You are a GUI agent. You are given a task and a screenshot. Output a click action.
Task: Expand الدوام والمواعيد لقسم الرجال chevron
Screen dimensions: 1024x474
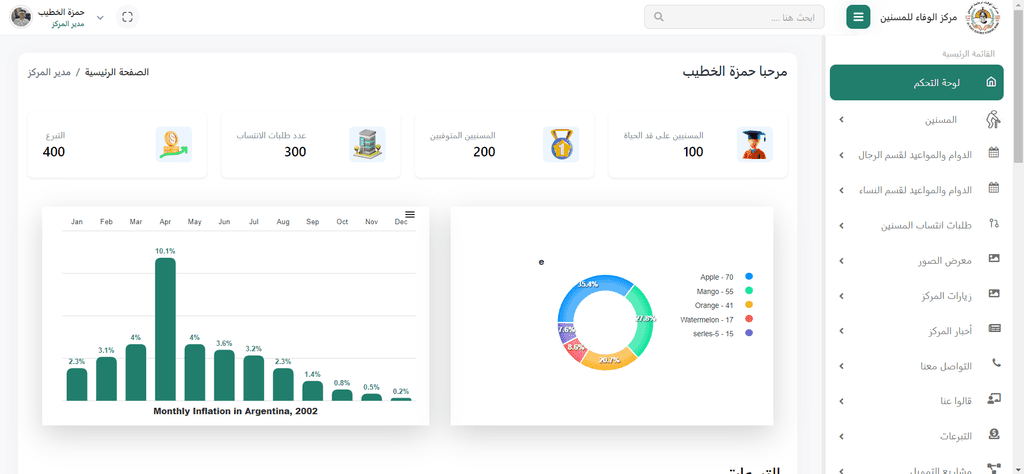tap(841, 155)
